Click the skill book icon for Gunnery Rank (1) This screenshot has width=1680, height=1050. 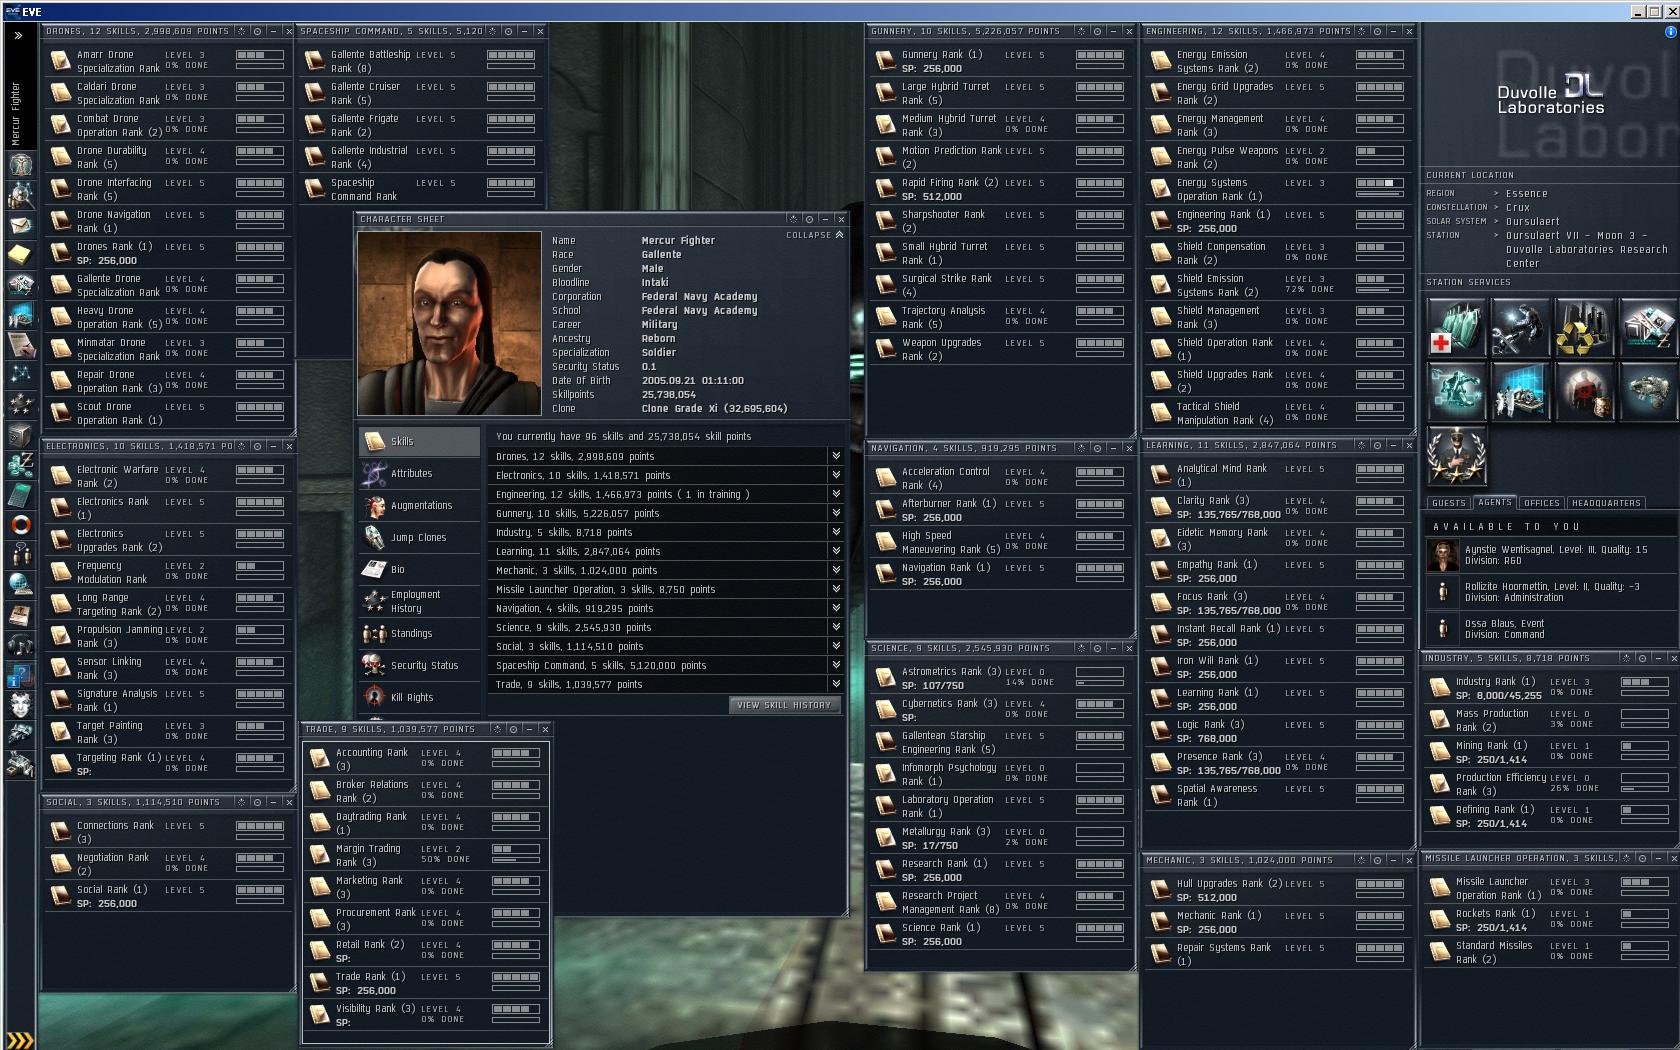885,61
